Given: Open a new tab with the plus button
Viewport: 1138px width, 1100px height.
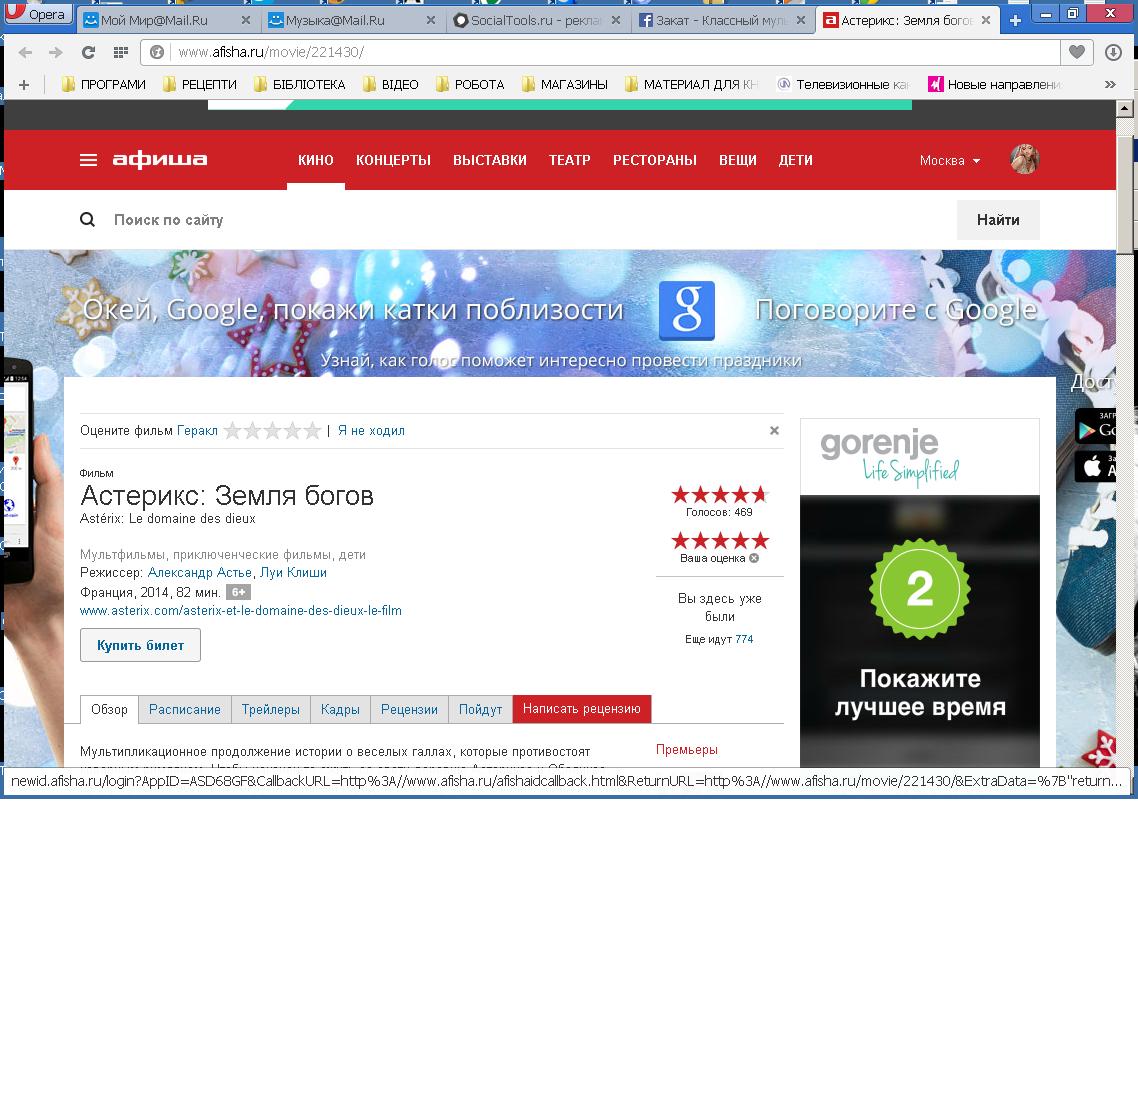Looking at the screenshot, I should pyautogui.click(x=1015, y=20).
